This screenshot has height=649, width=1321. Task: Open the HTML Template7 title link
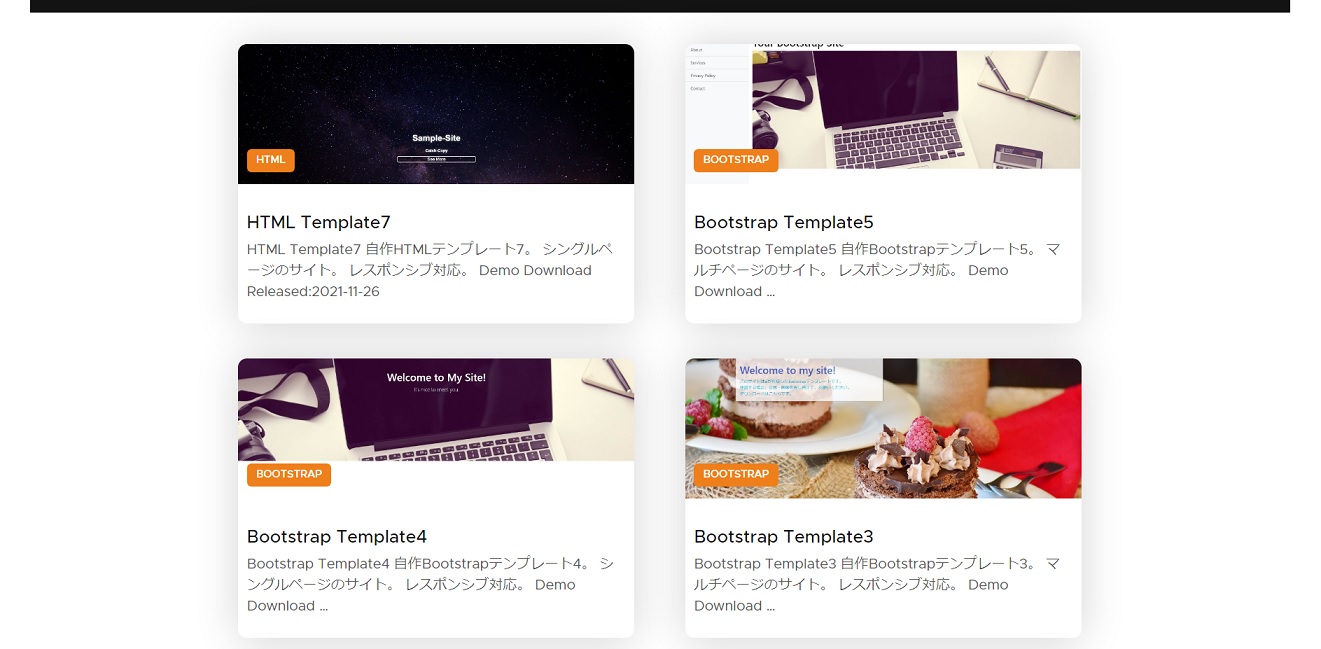(x=318, y=222)
